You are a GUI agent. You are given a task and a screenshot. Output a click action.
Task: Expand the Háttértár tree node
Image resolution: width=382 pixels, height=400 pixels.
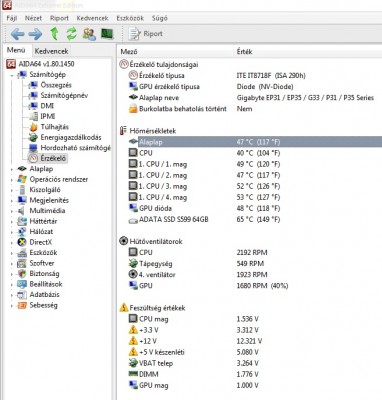pos(12,222)
